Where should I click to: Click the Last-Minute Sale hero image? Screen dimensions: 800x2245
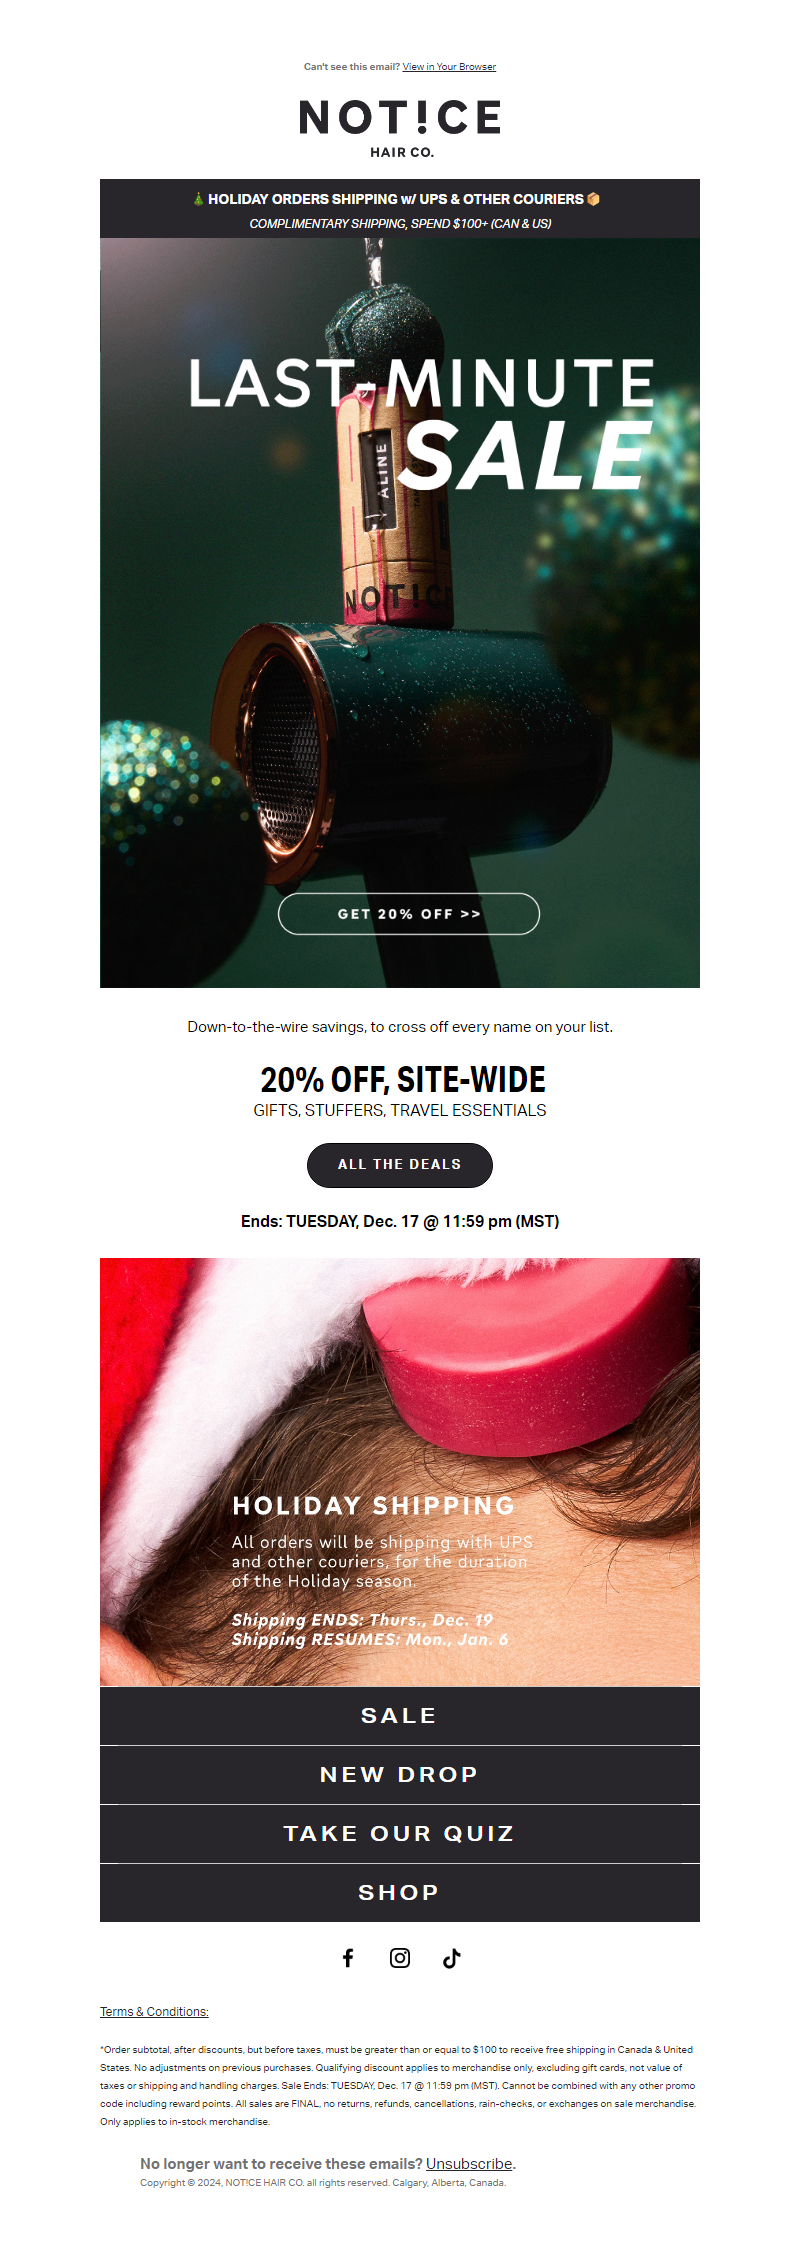[x=400, y=613]
